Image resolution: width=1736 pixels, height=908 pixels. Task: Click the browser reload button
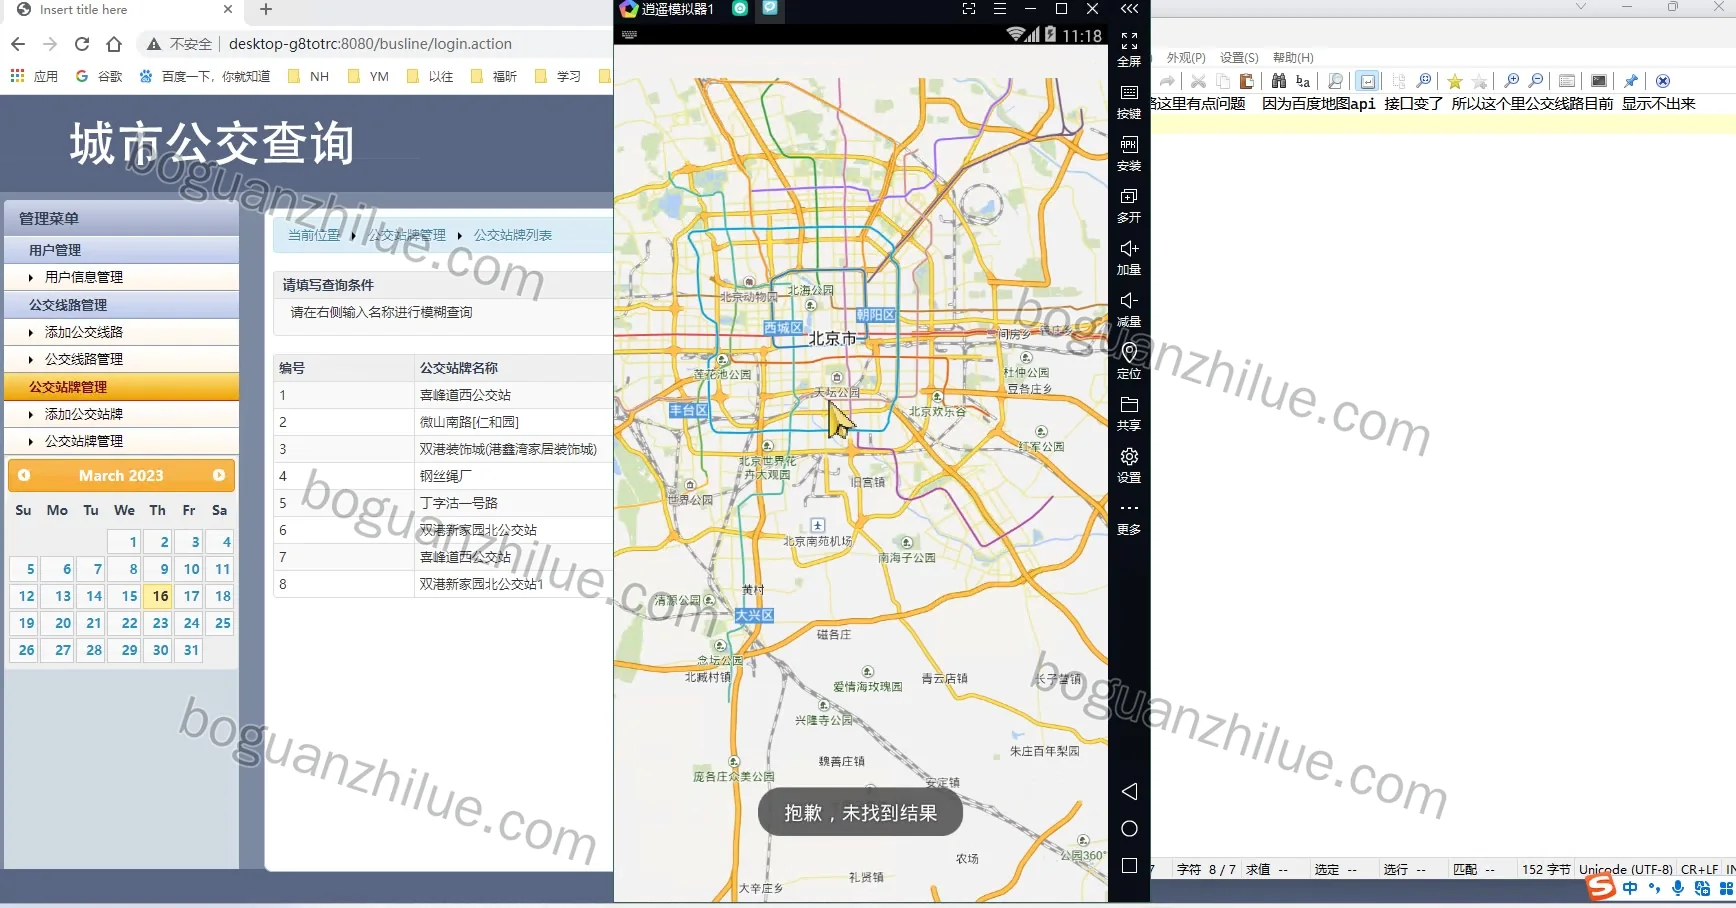click(82, 44)
